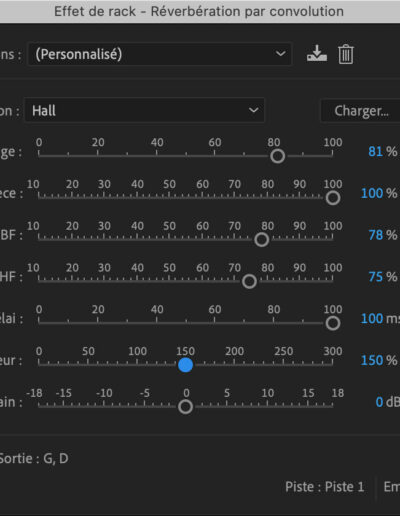This screenshot has width=400, height=516.
Task: Click the Charger... button
Action: pos(361,111)
